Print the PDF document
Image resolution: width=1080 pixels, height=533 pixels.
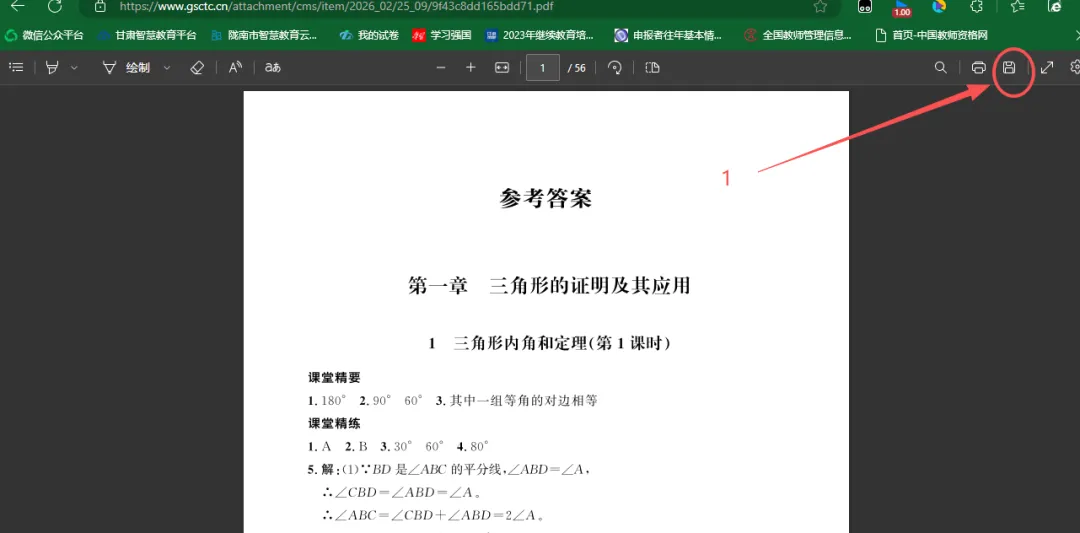coord(978,67)
